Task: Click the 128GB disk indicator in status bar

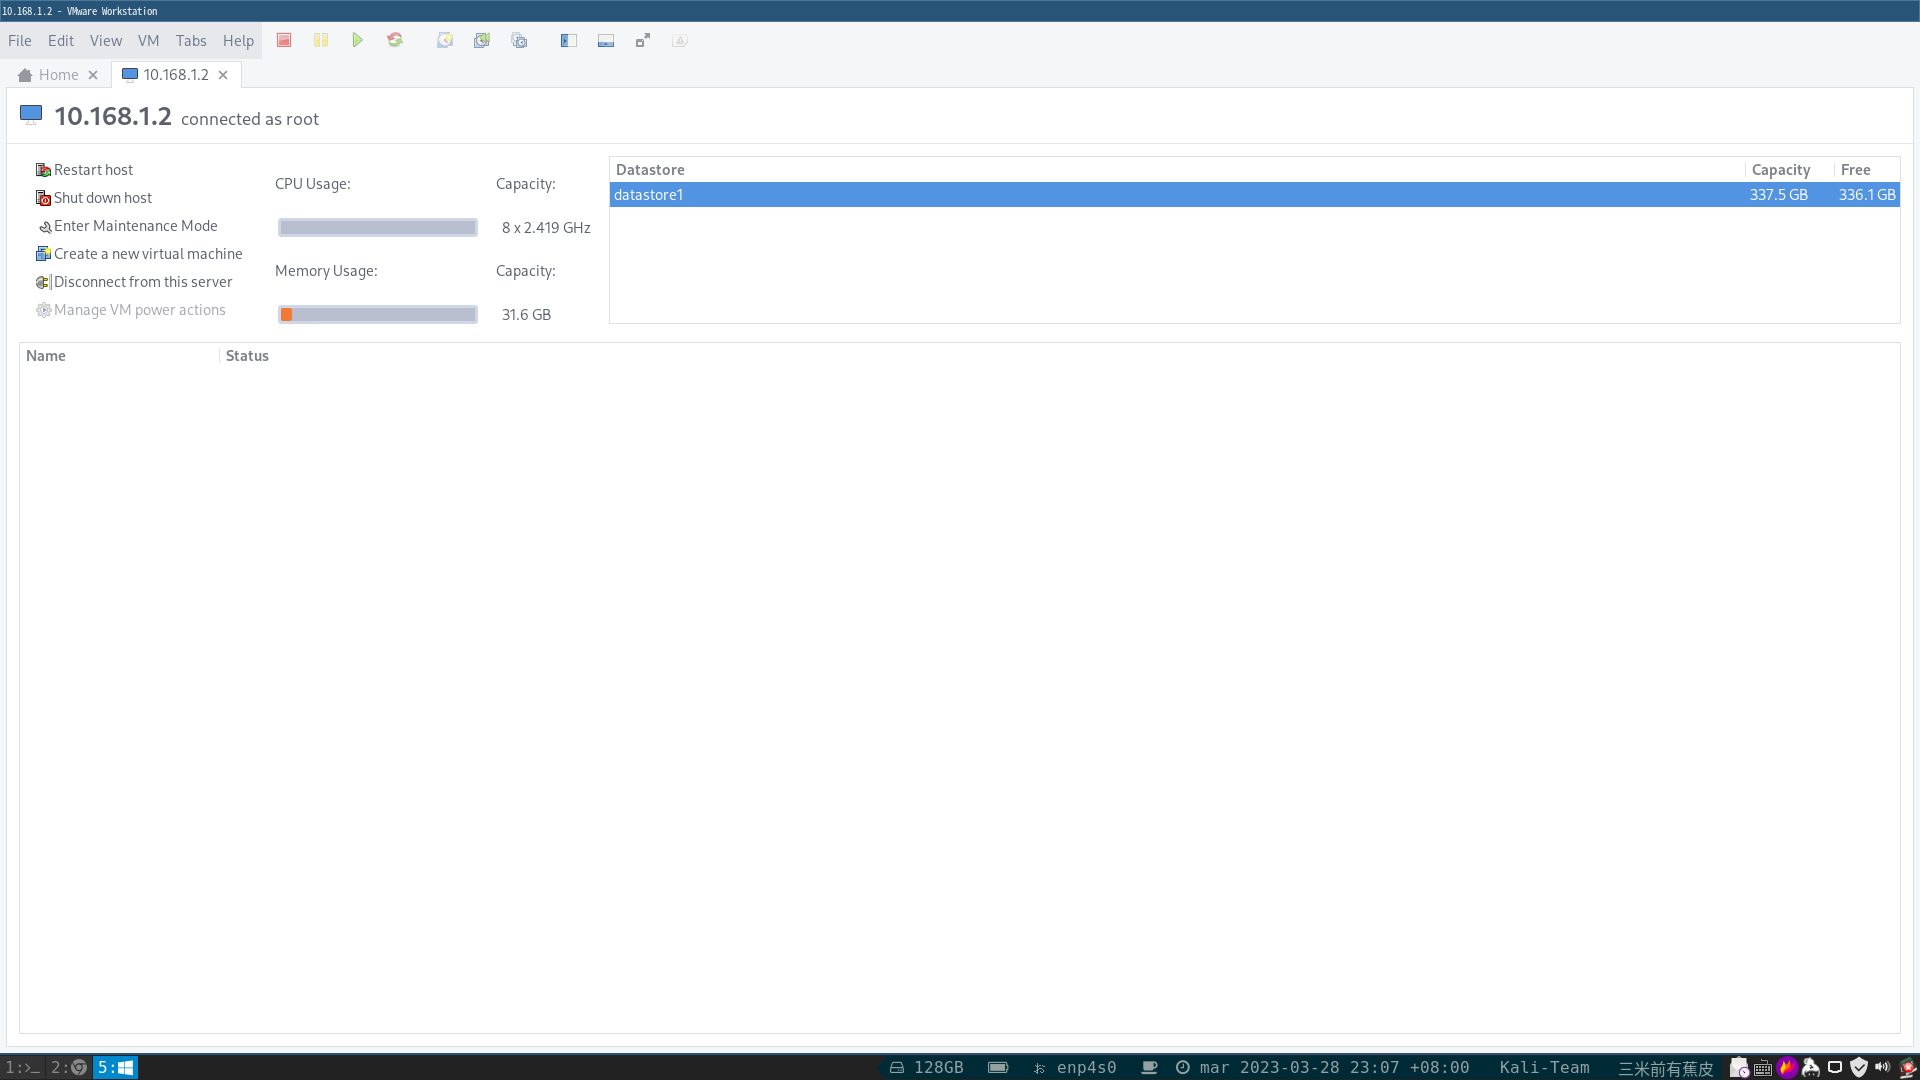Action: [927, 1068]
